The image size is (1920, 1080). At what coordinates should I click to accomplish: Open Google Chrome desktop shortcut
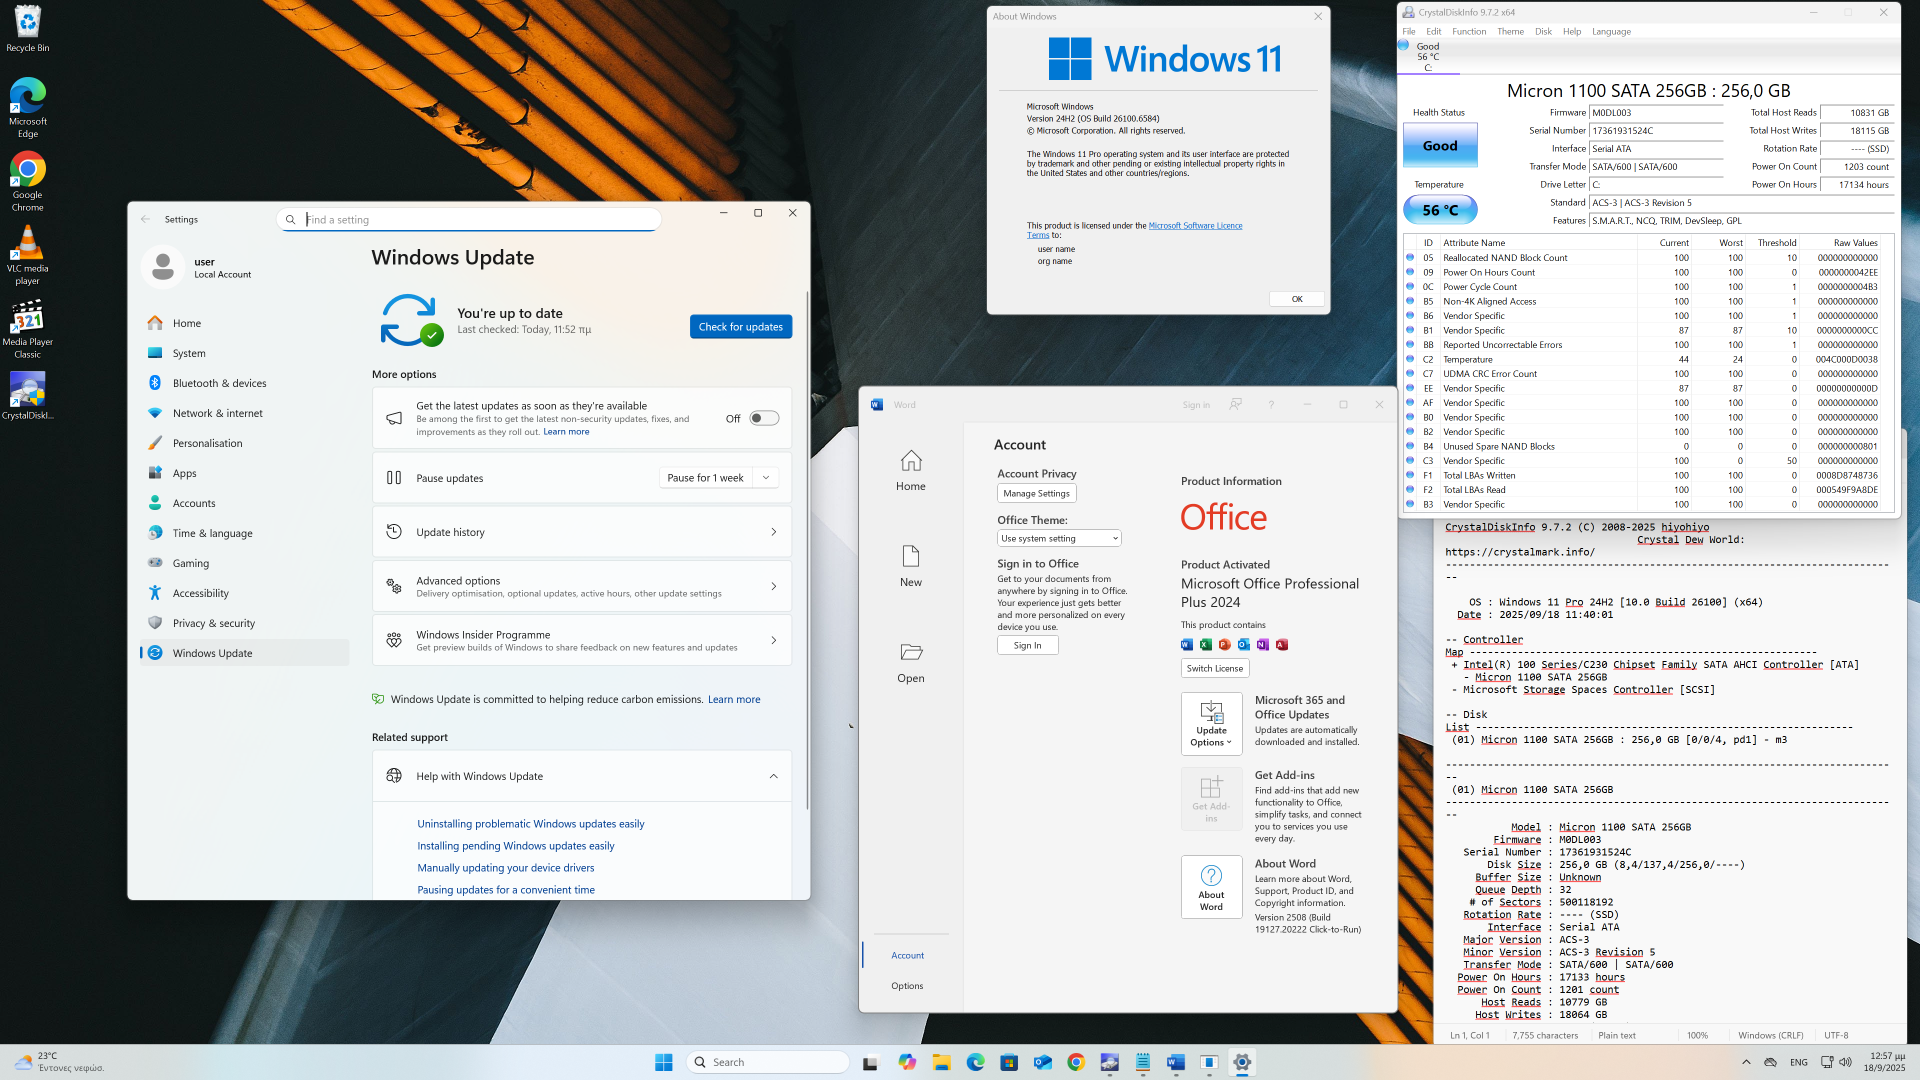[x=27, y=181]
